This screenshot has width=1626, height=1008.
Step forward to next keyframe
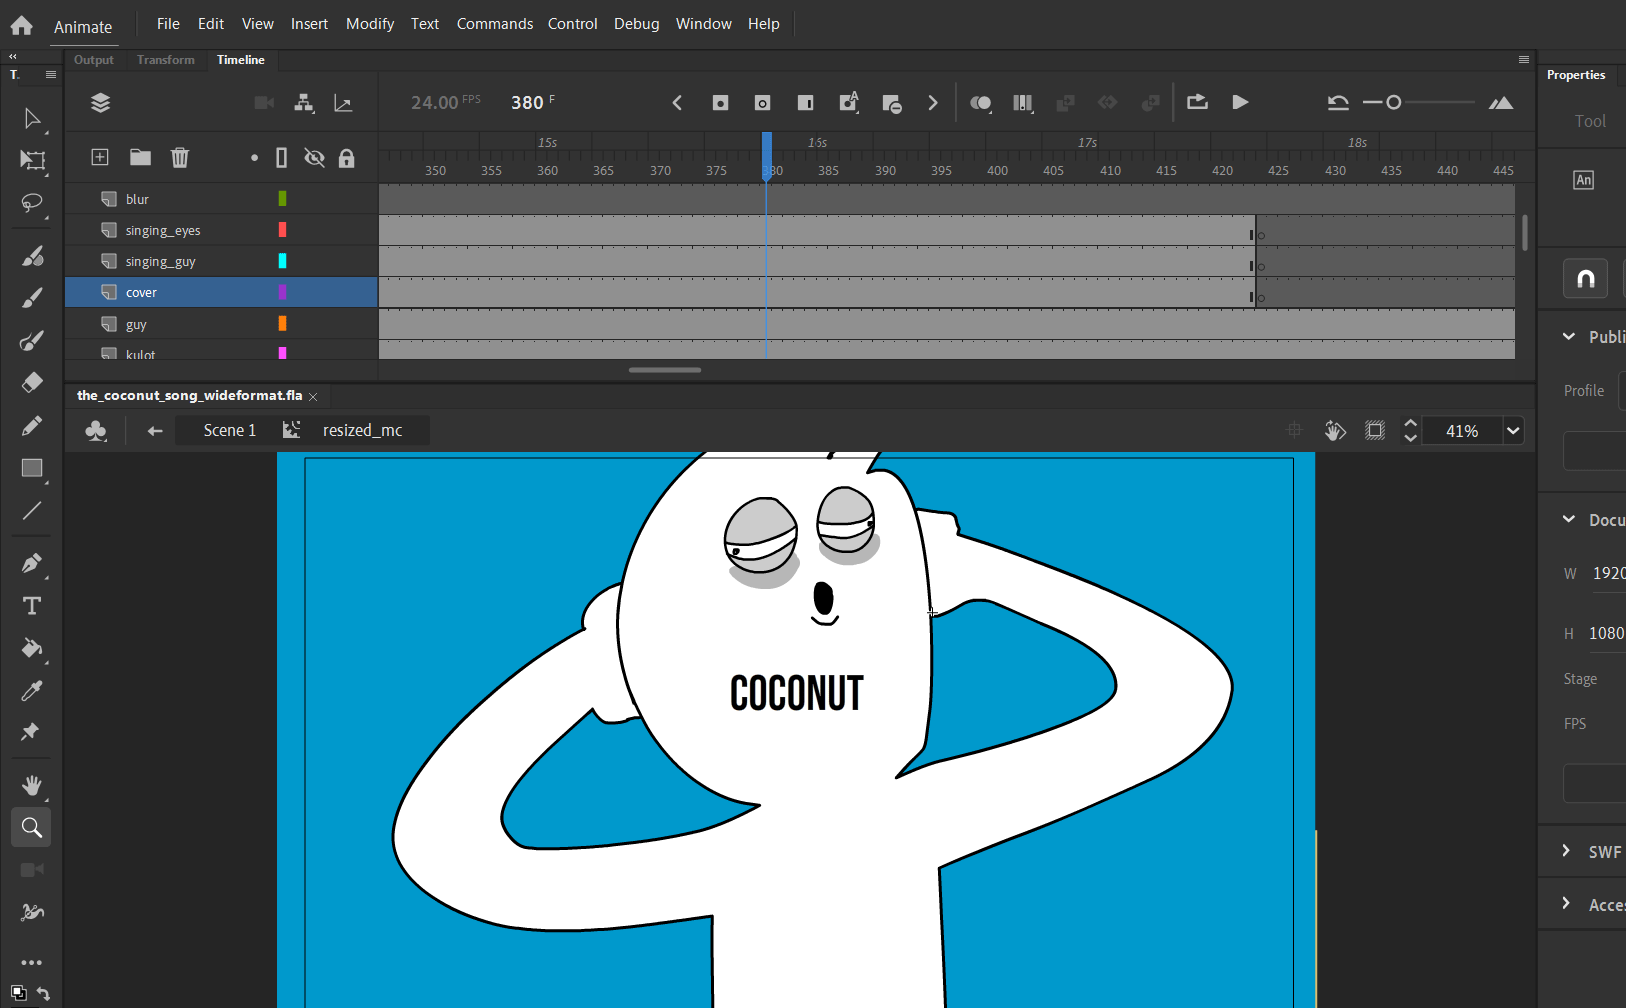(933, 102)
